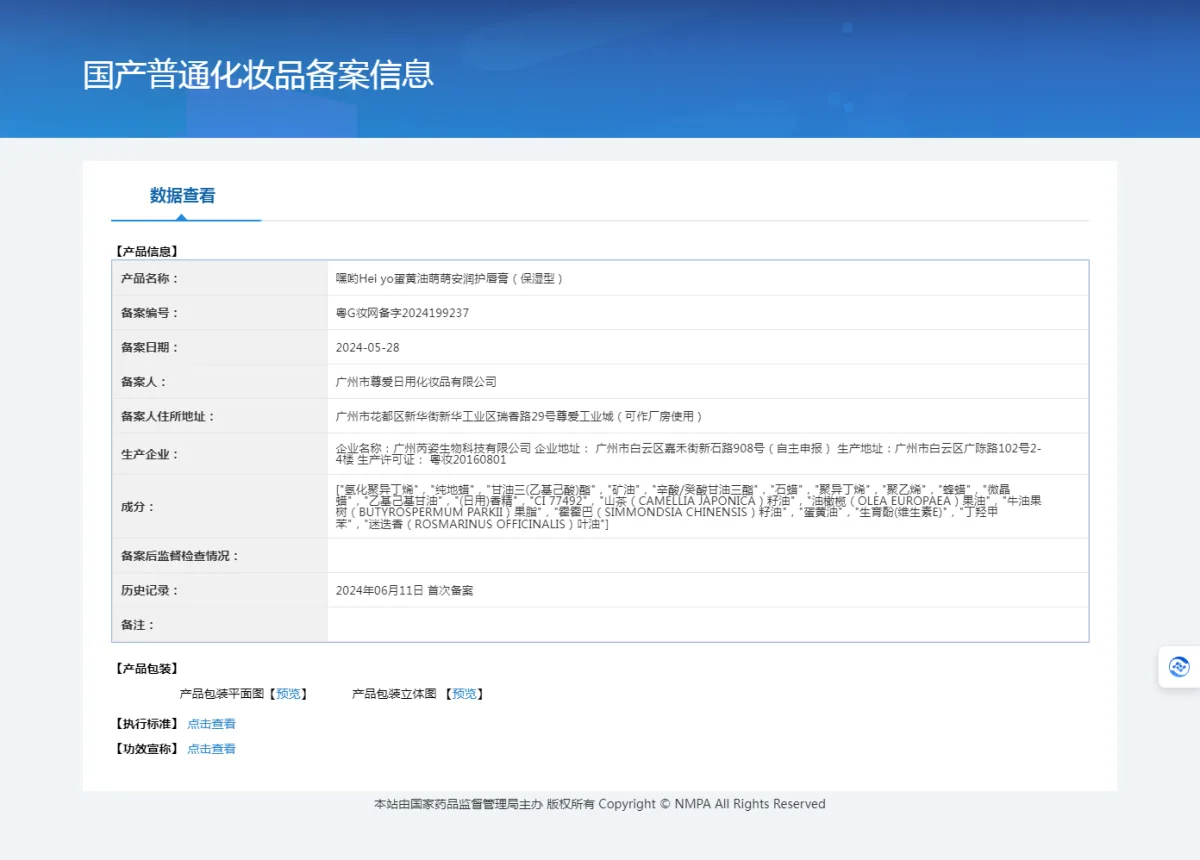Click the 【功效宣称】 label
Image resolution: width=1200 pixels, height=860 pixels.
point(146,749)
